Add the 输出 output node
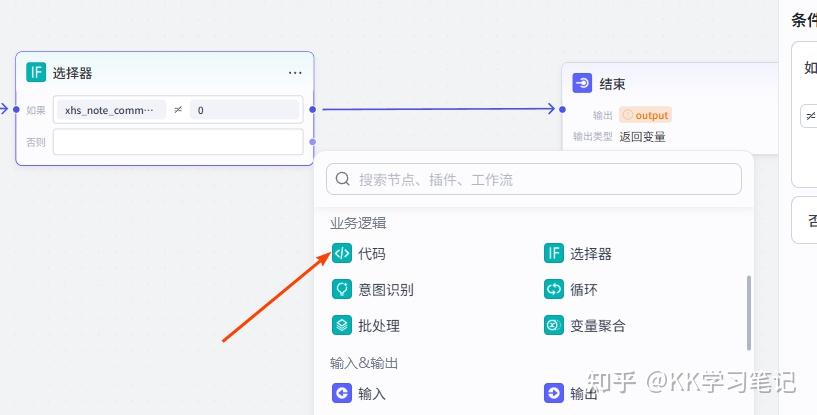The height and width of the screenshot is (415, 817). (571, 394)
